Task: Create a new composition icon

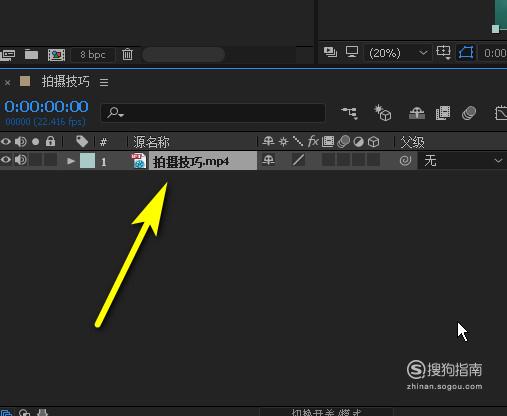Action: 56,55
